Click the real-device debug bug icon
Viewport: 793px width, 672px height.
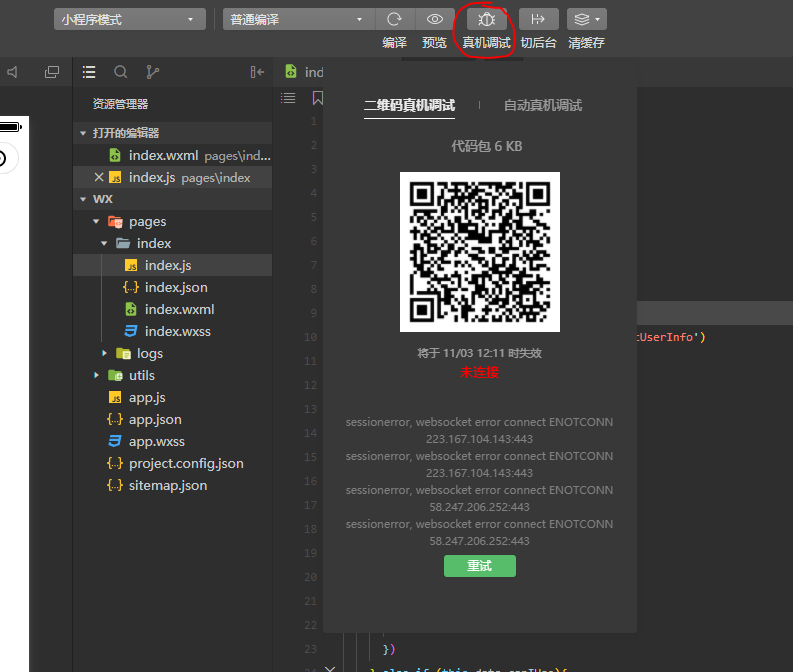(x=487, y=19)
